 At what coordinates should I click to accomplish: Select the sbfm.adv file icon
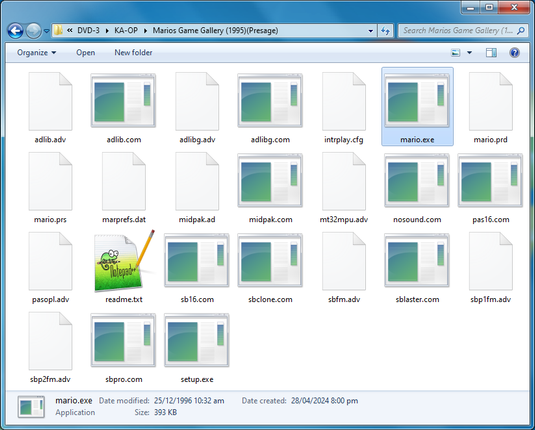point(344,261)
